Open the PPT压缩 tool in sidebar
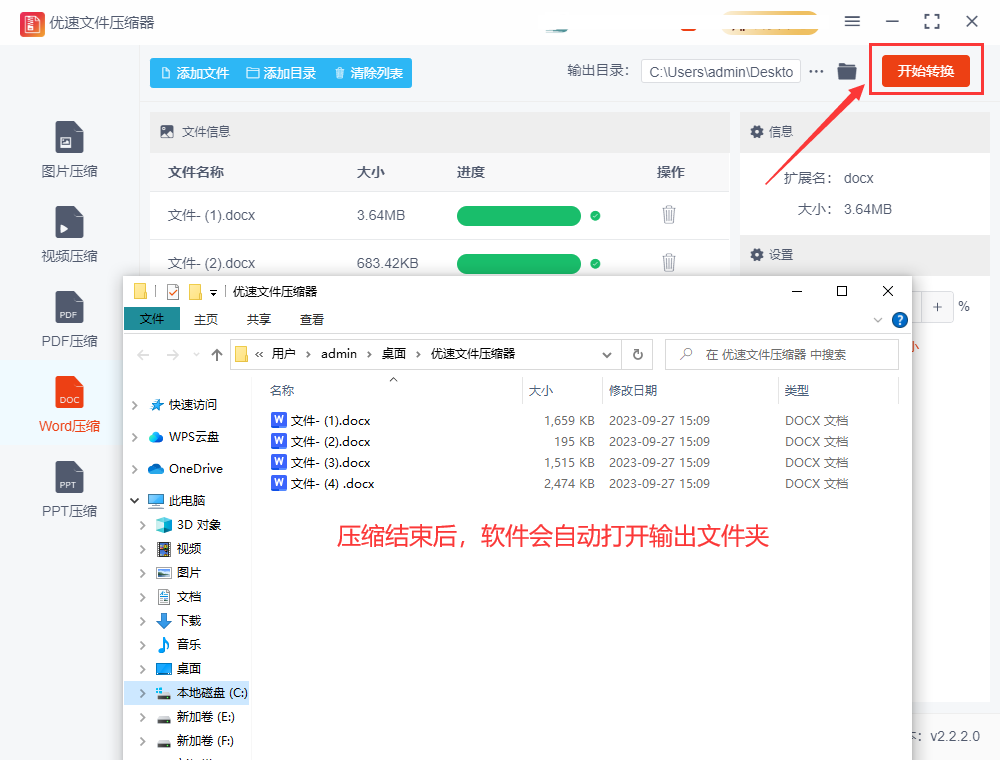The height and width of the screenshot is (760, 1000). pyautogui.click(x=69, y=478)
